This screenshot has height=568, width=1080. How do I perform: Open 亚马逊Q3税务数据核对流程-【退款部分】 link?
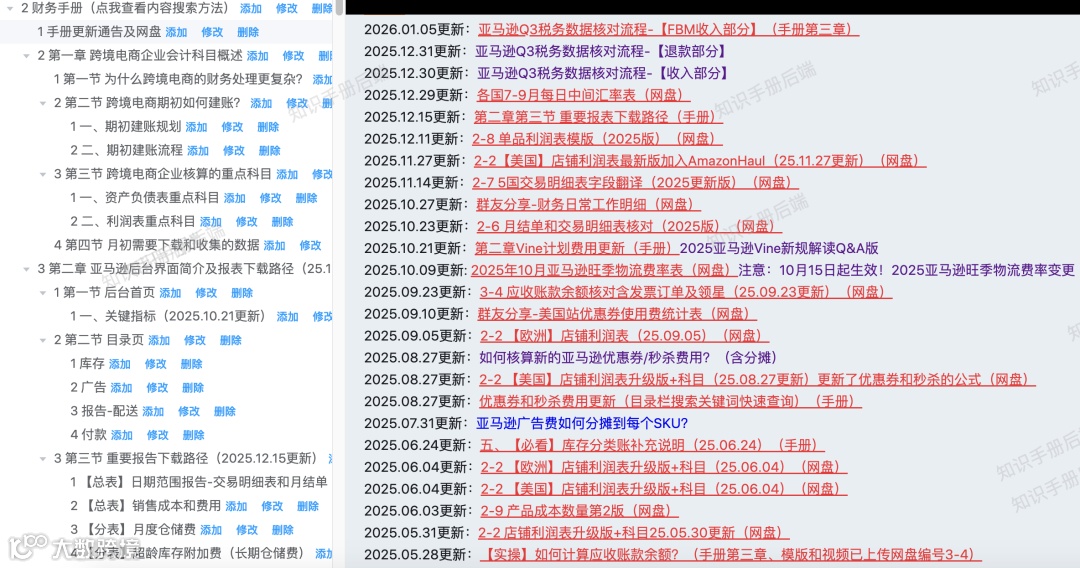pyautogui.click(x=601, y=52)
